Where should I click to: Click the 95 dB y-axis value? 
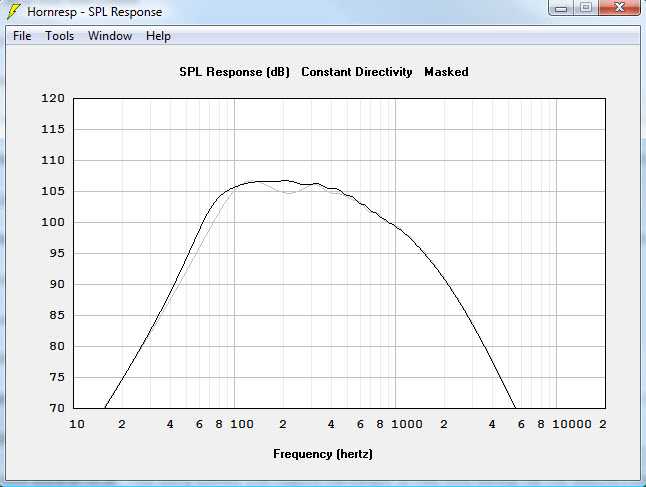click(57, 253)
